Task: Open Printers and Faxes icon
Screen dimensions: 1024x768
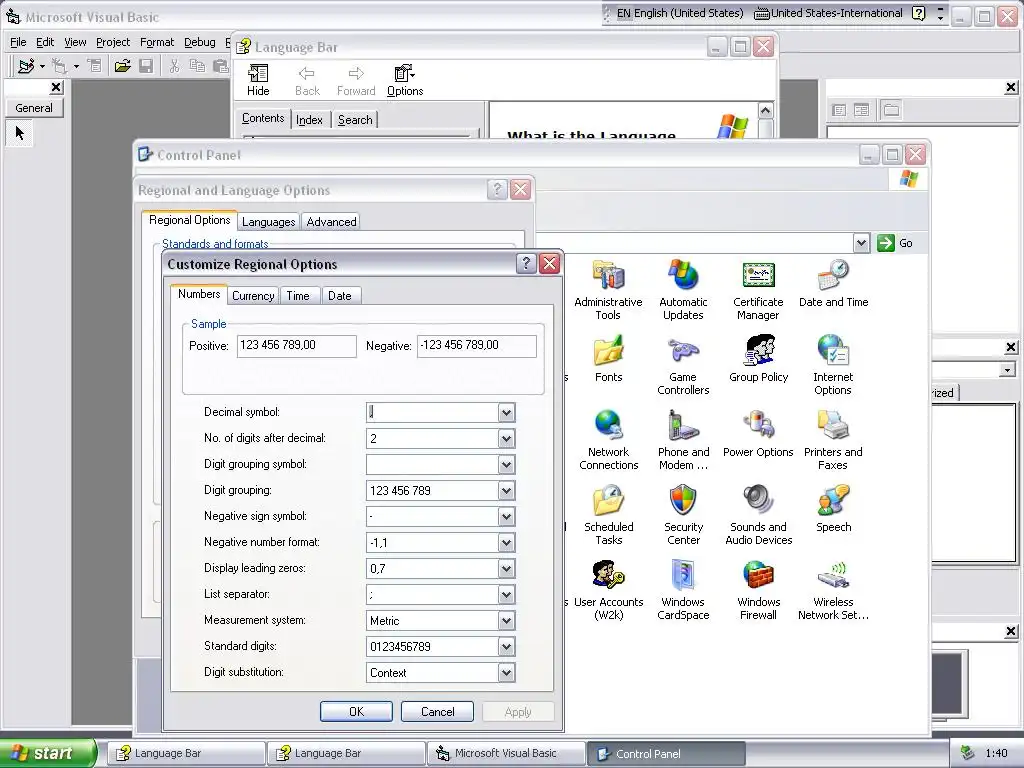Action: tap(833, 440)
